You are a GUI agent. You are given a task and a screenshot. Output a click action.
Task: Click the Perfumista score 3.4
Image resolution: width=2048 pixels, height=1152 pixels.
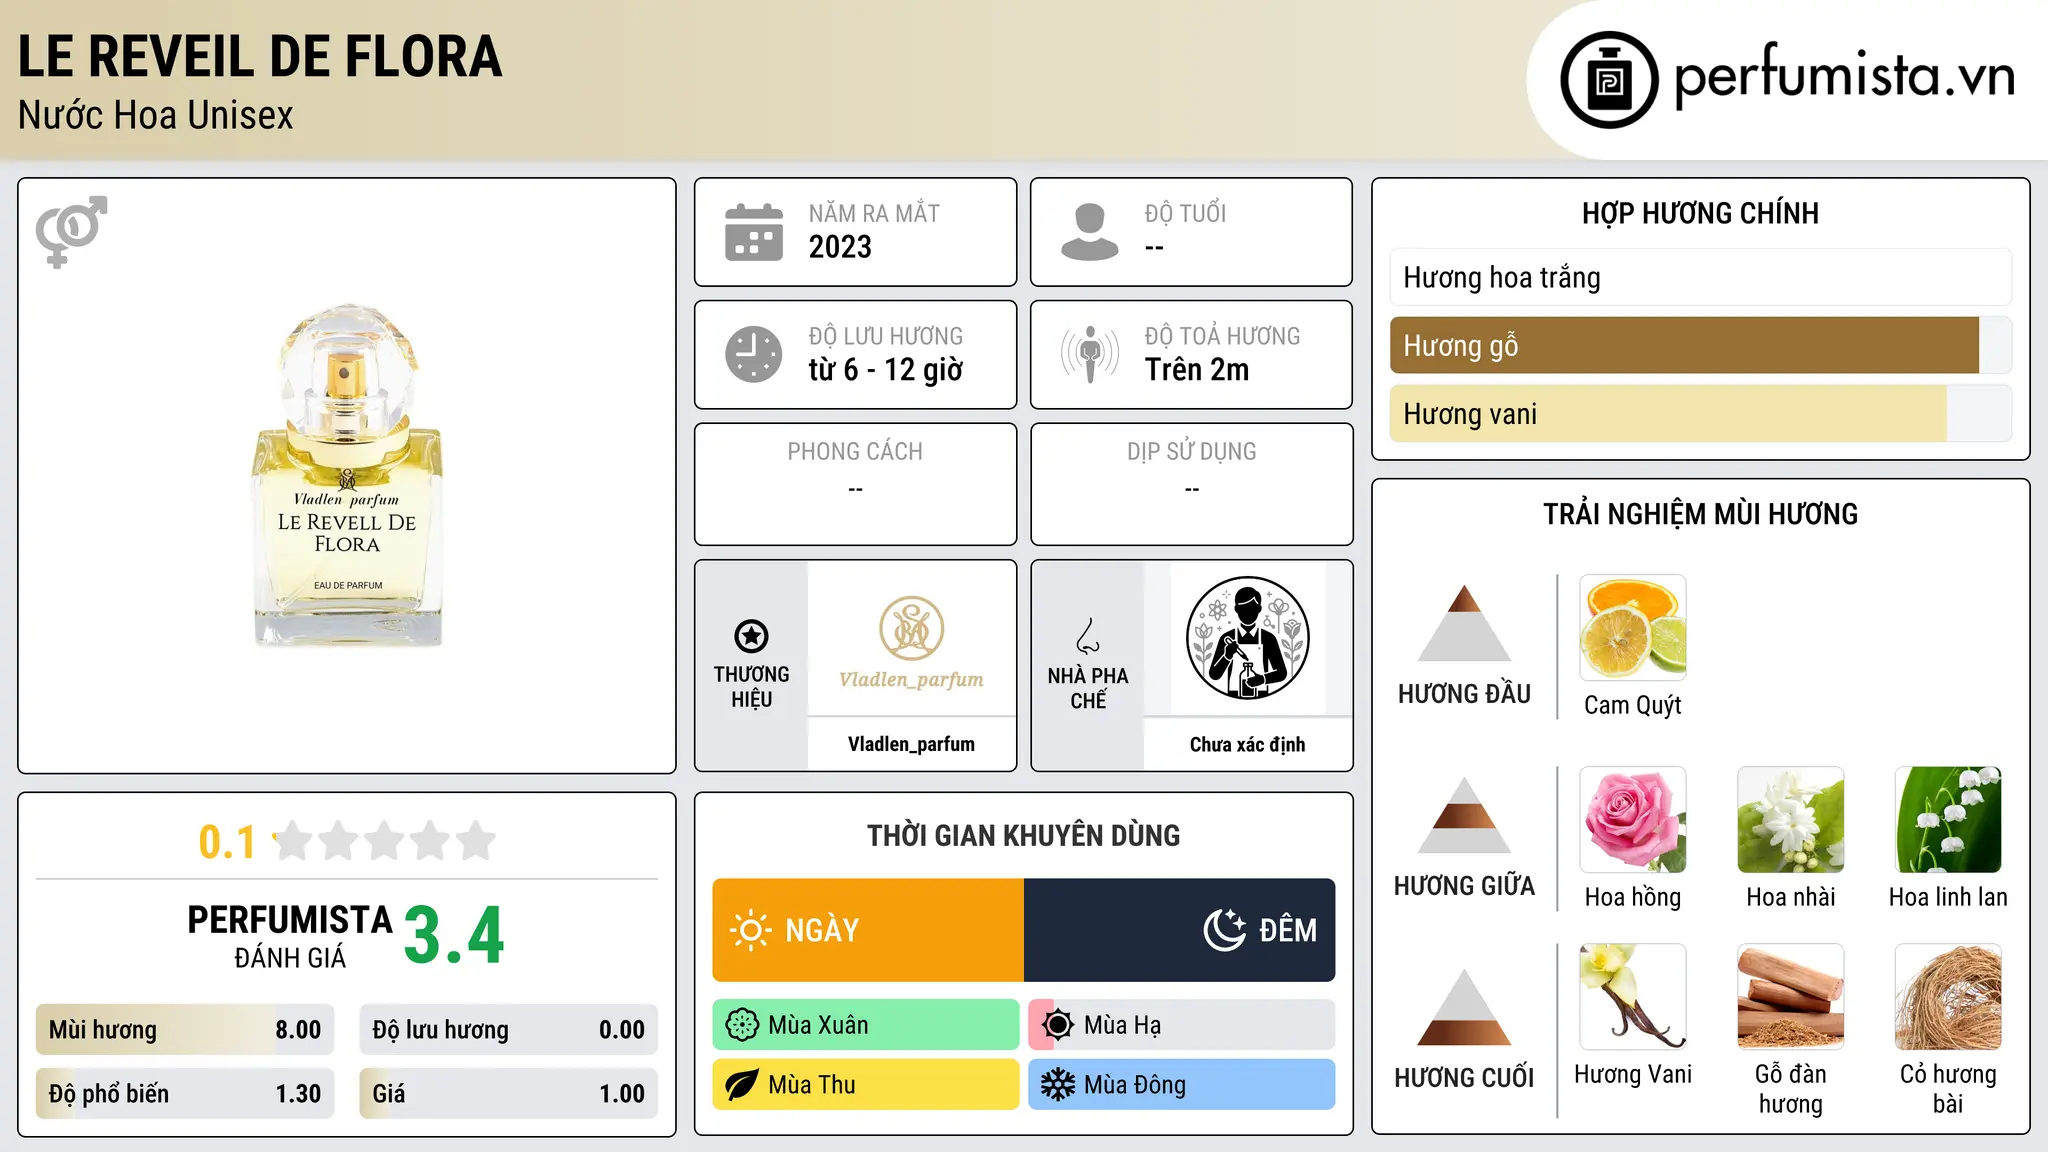point(454,935)
